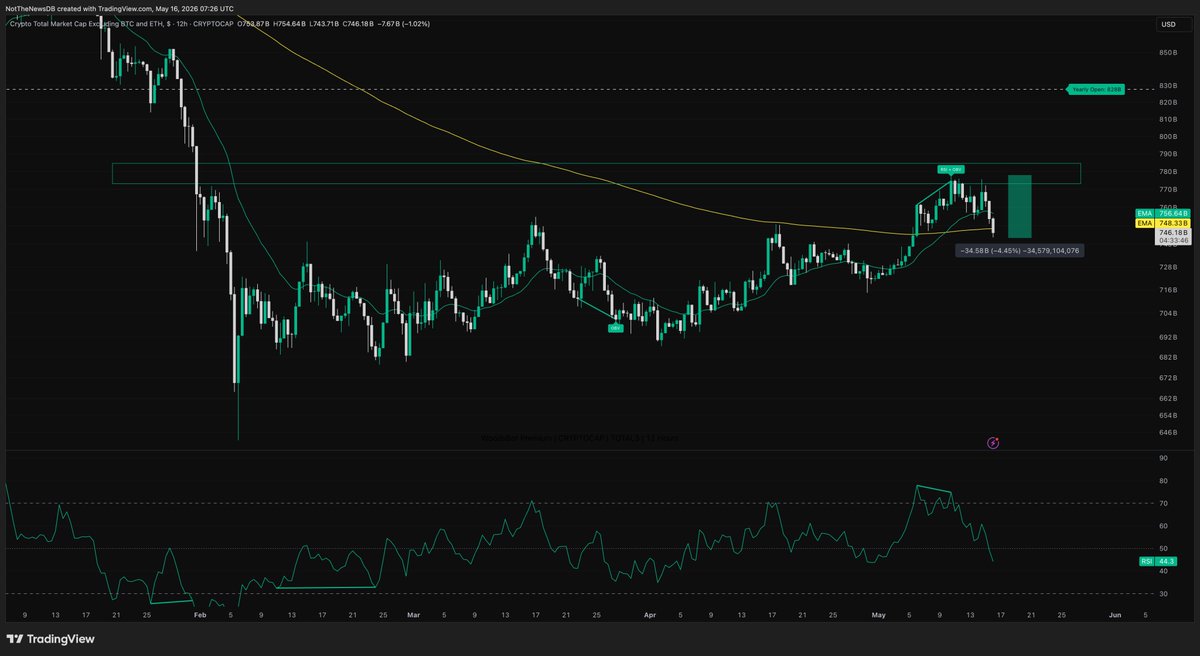Click 50 on the RSI scale
The width and height of the screenshot is (1200, 656).
[x=1163, y=549]
